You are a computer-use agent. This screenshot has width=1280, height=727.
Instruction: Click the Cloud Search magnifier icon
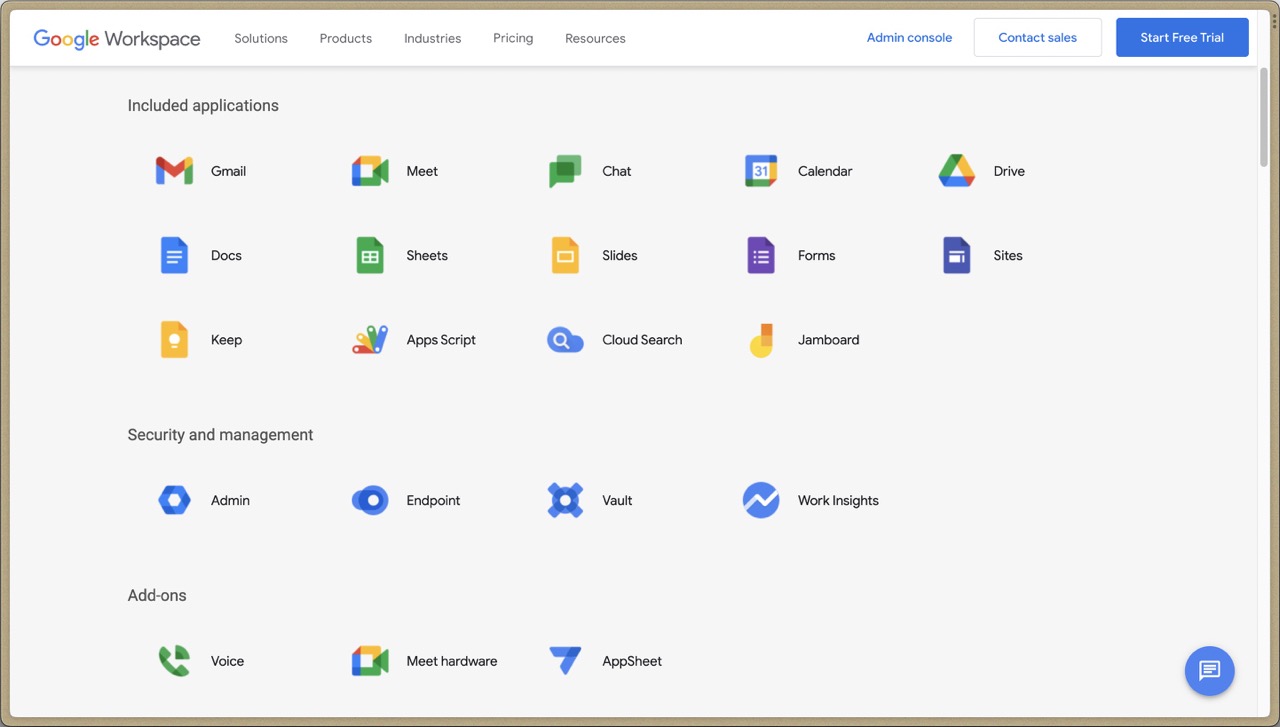pyautogui.click(x=565, y=340)
